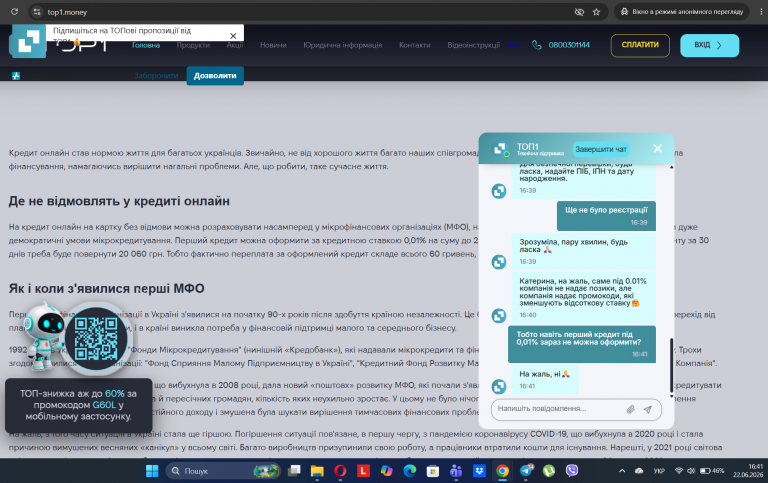Launch Opera browser from the taskbar

340,471
